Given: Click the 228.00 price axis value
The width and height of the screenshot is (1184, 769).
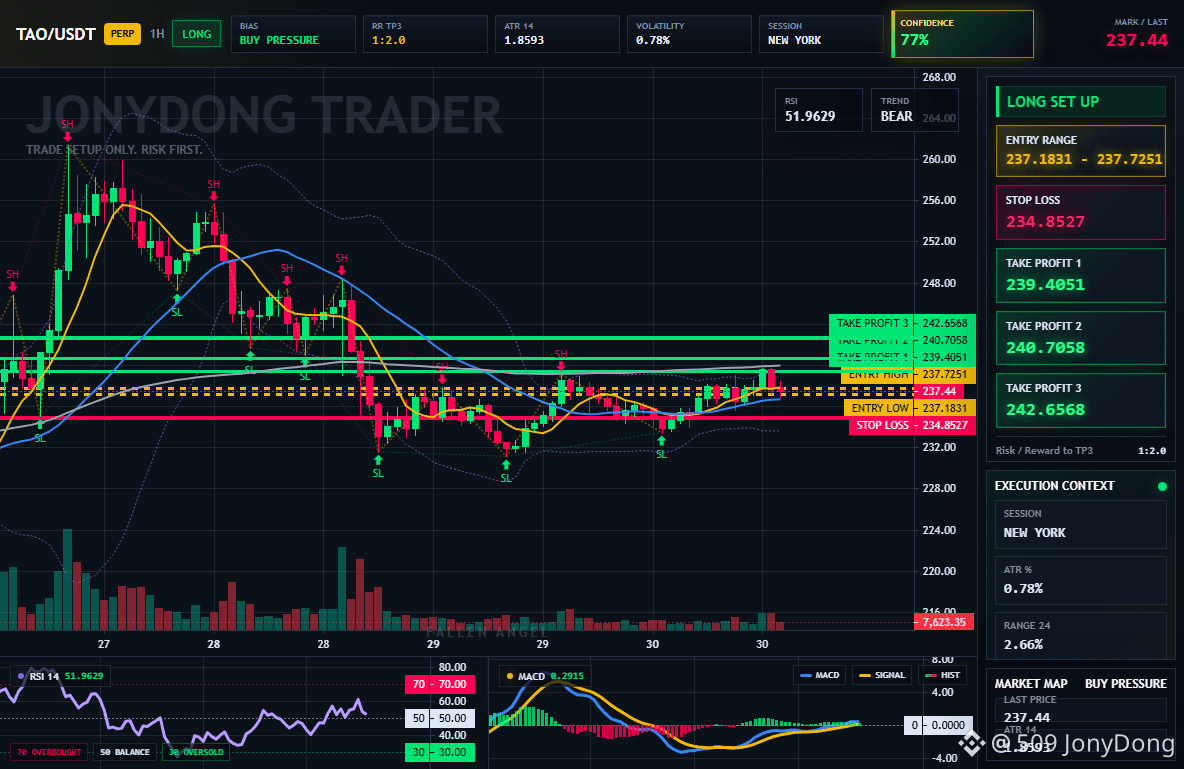Looking at the screenshot, I should tap(939, 488).
